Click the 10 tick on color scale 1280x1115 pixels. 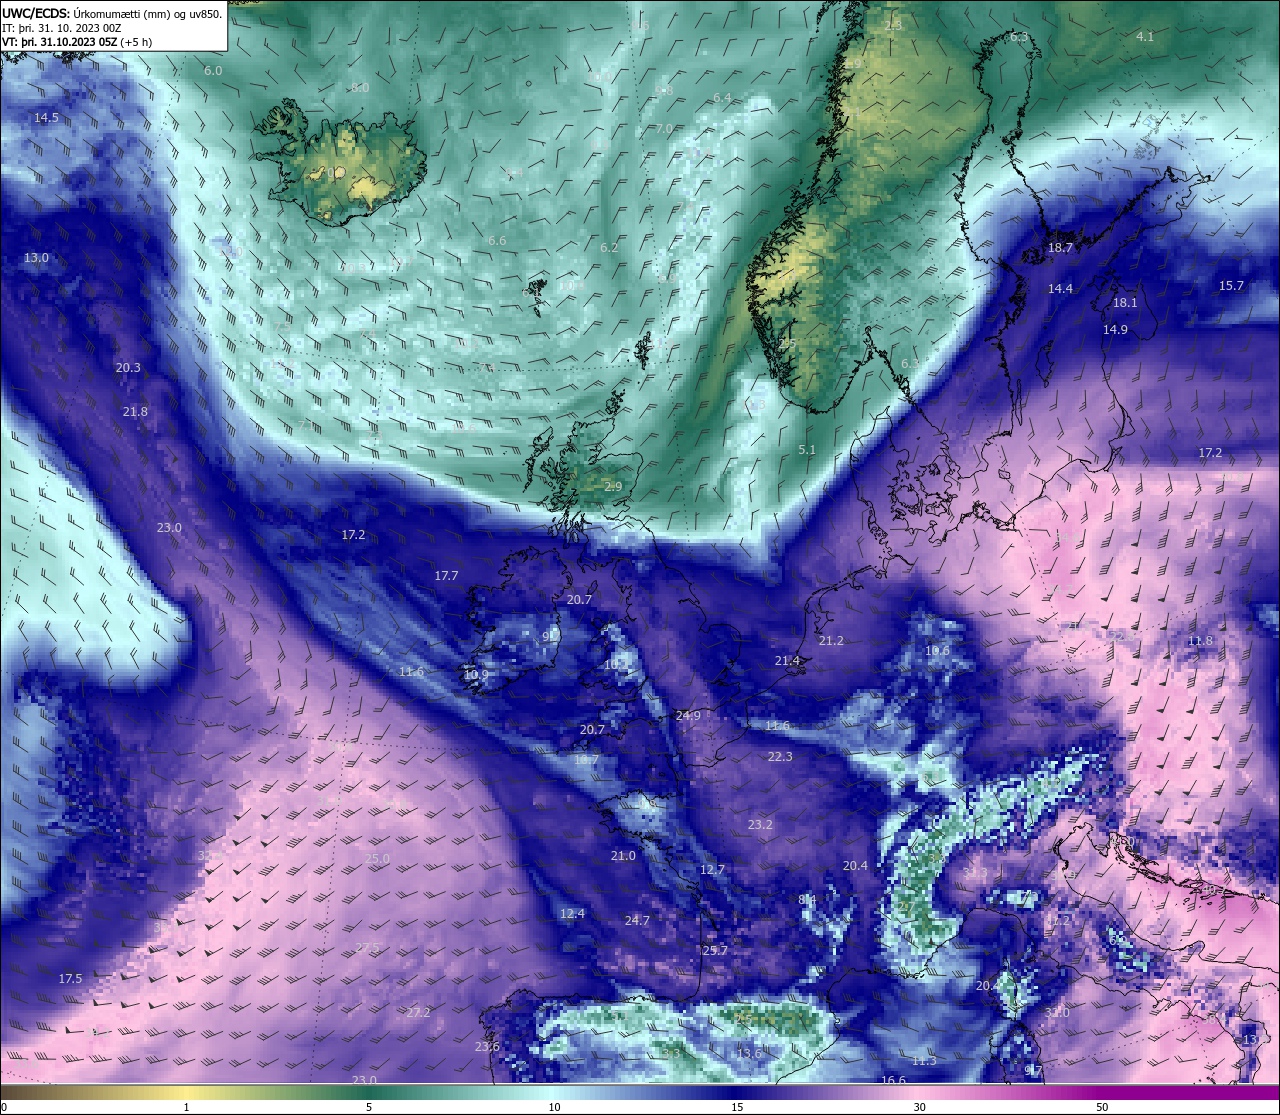coord(553,1107)
